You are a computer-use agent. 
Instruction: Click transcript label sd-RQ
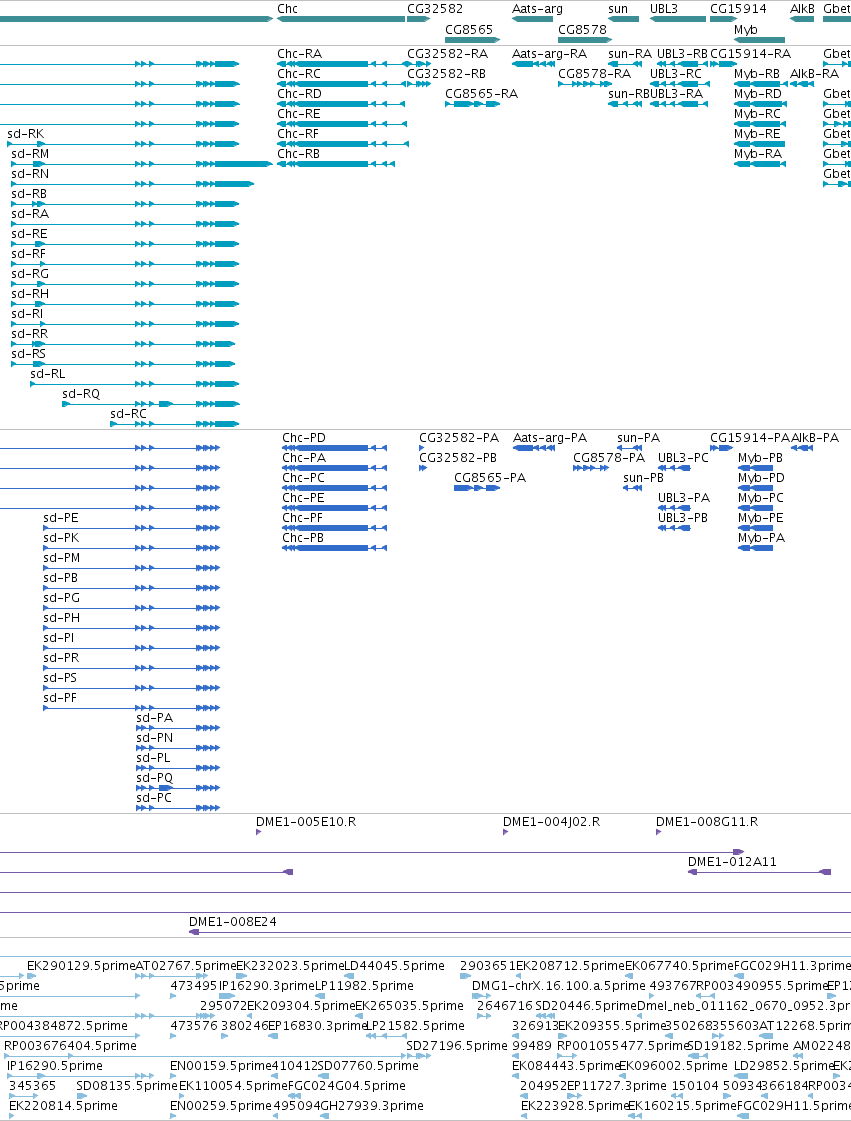click(81, 394)
